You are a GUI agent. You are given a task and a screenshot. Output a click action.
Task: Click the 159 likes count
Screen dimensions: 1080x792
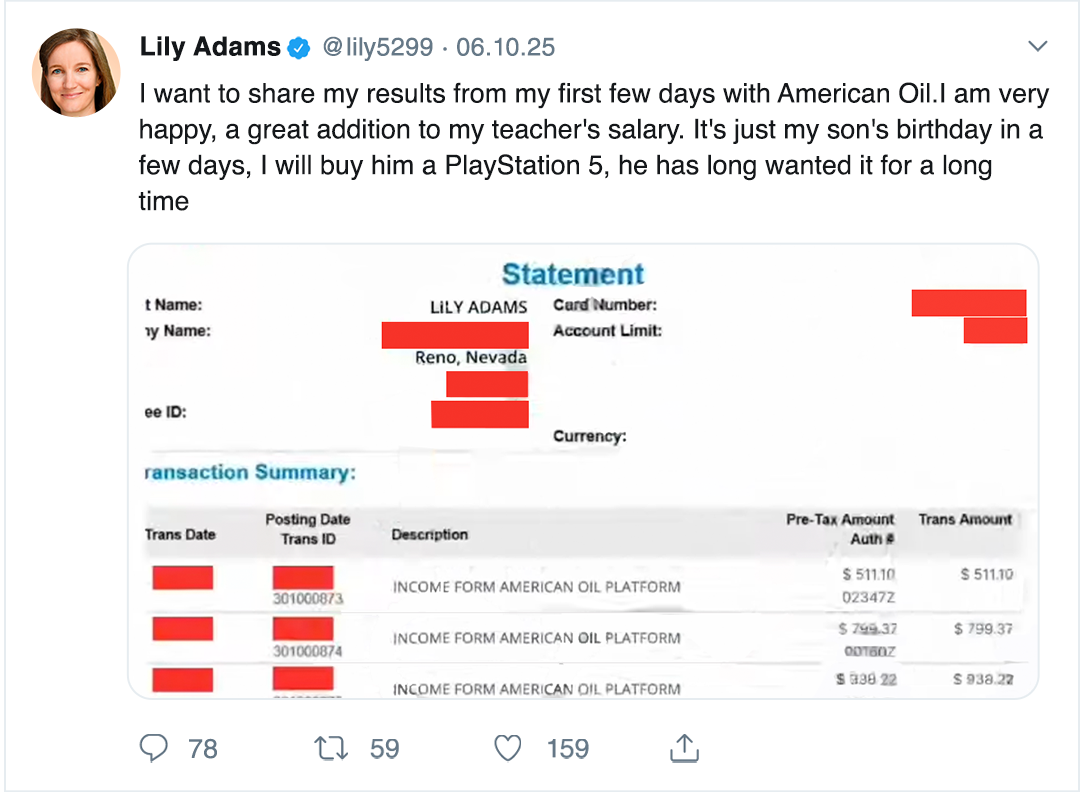coord(567,748)
